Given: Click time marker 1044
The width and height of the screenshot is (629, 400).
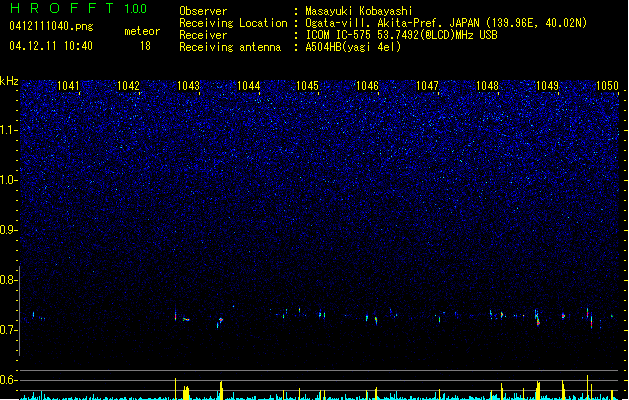Looking at the screenshot, I should (248, 86).
